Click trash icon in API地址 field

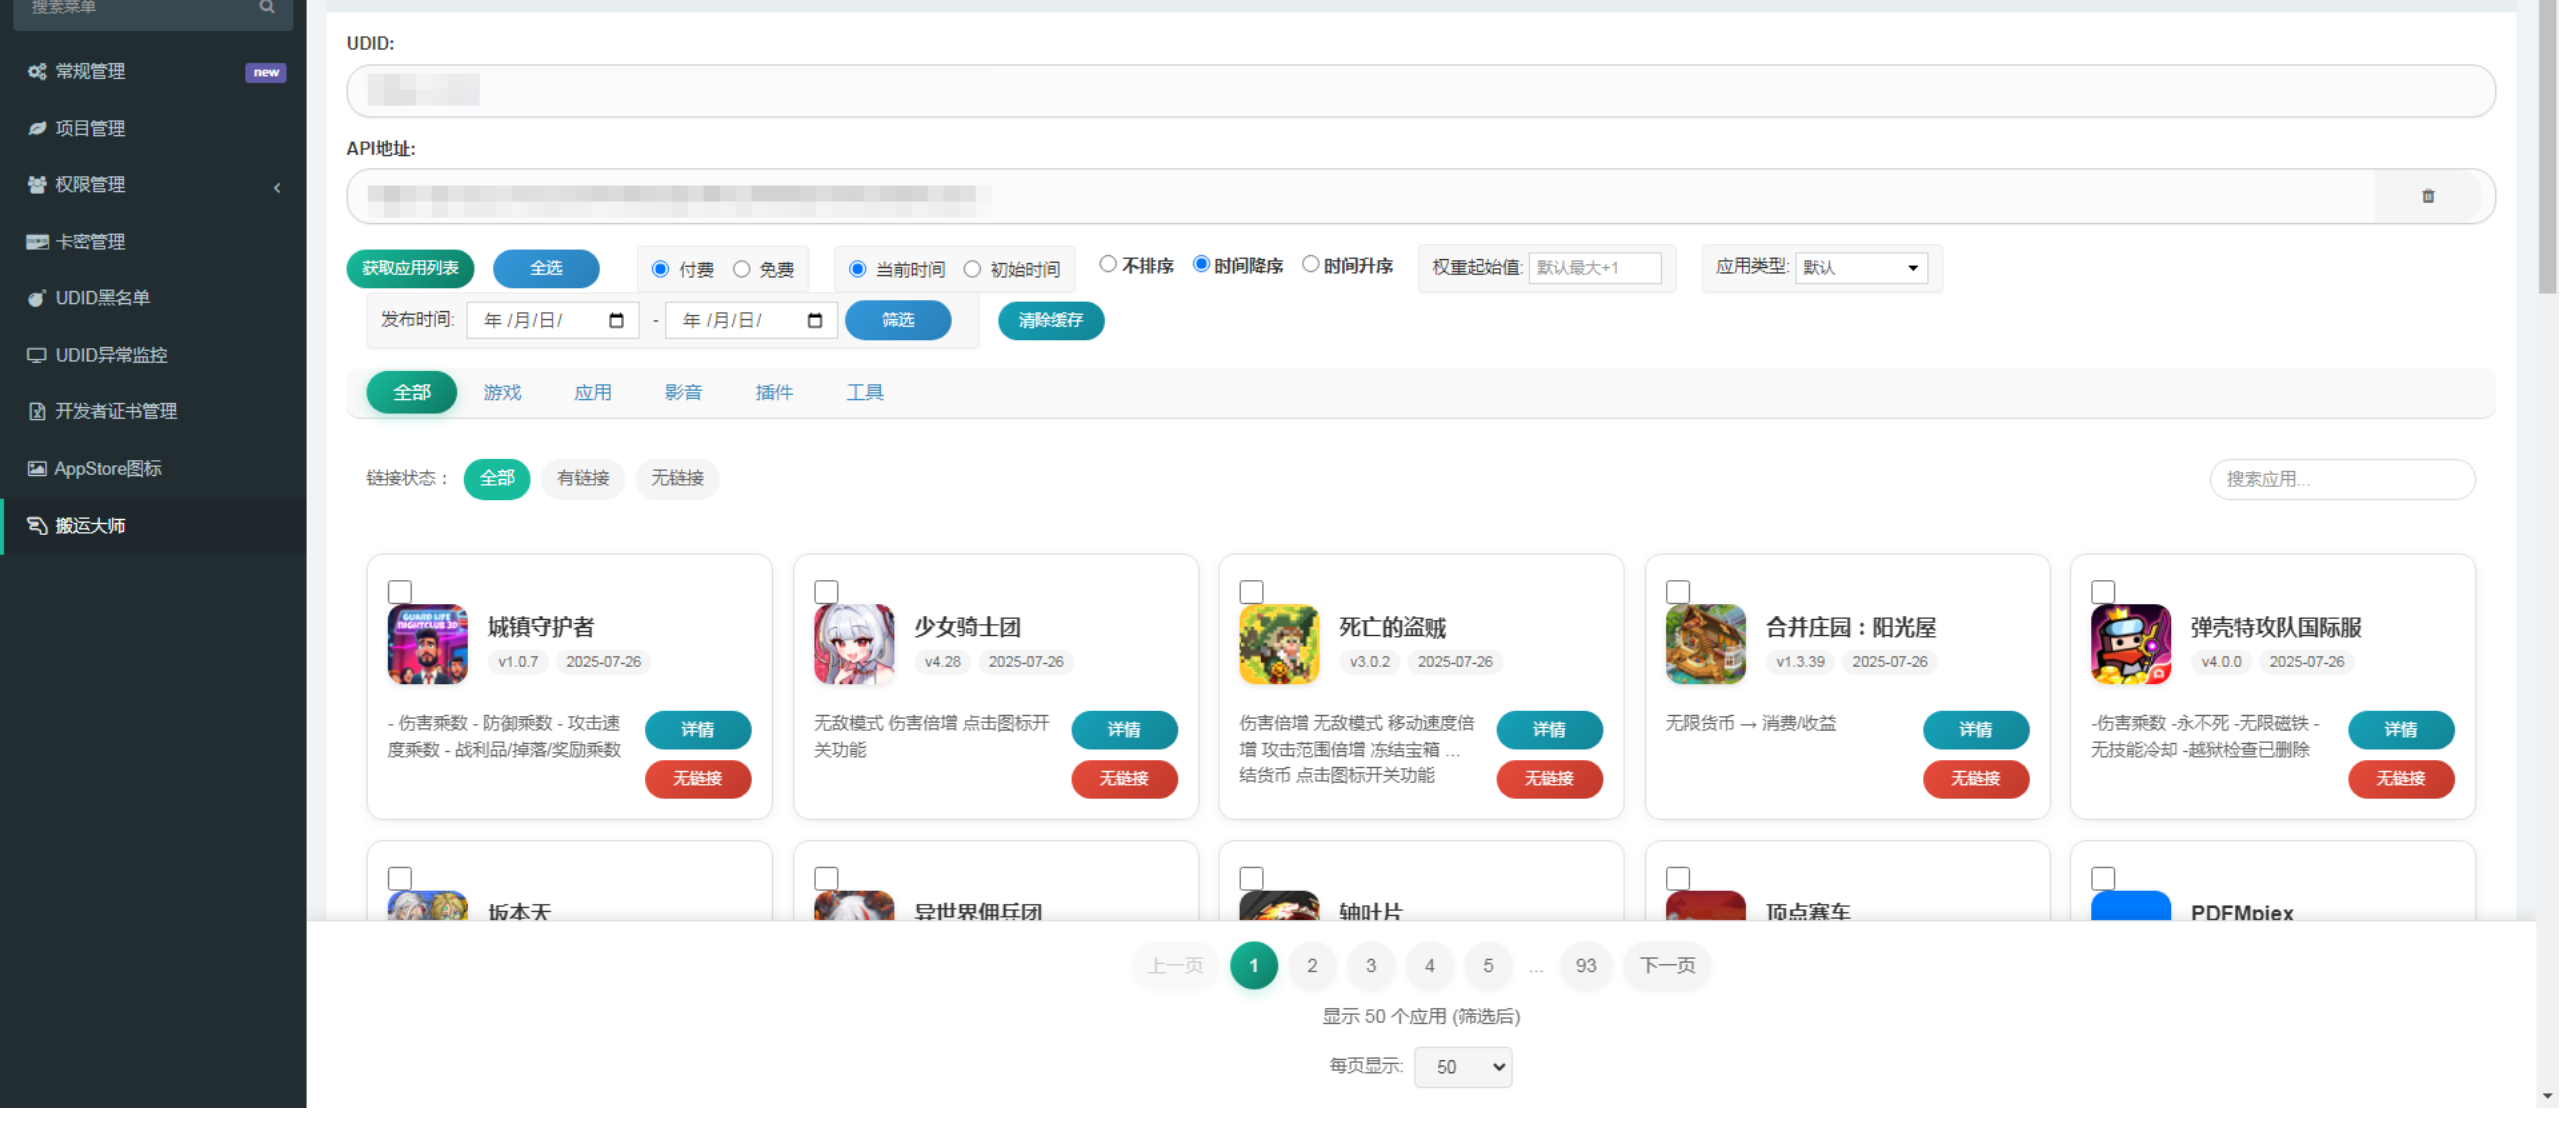pyautogui.click(x=2428, y=196)
